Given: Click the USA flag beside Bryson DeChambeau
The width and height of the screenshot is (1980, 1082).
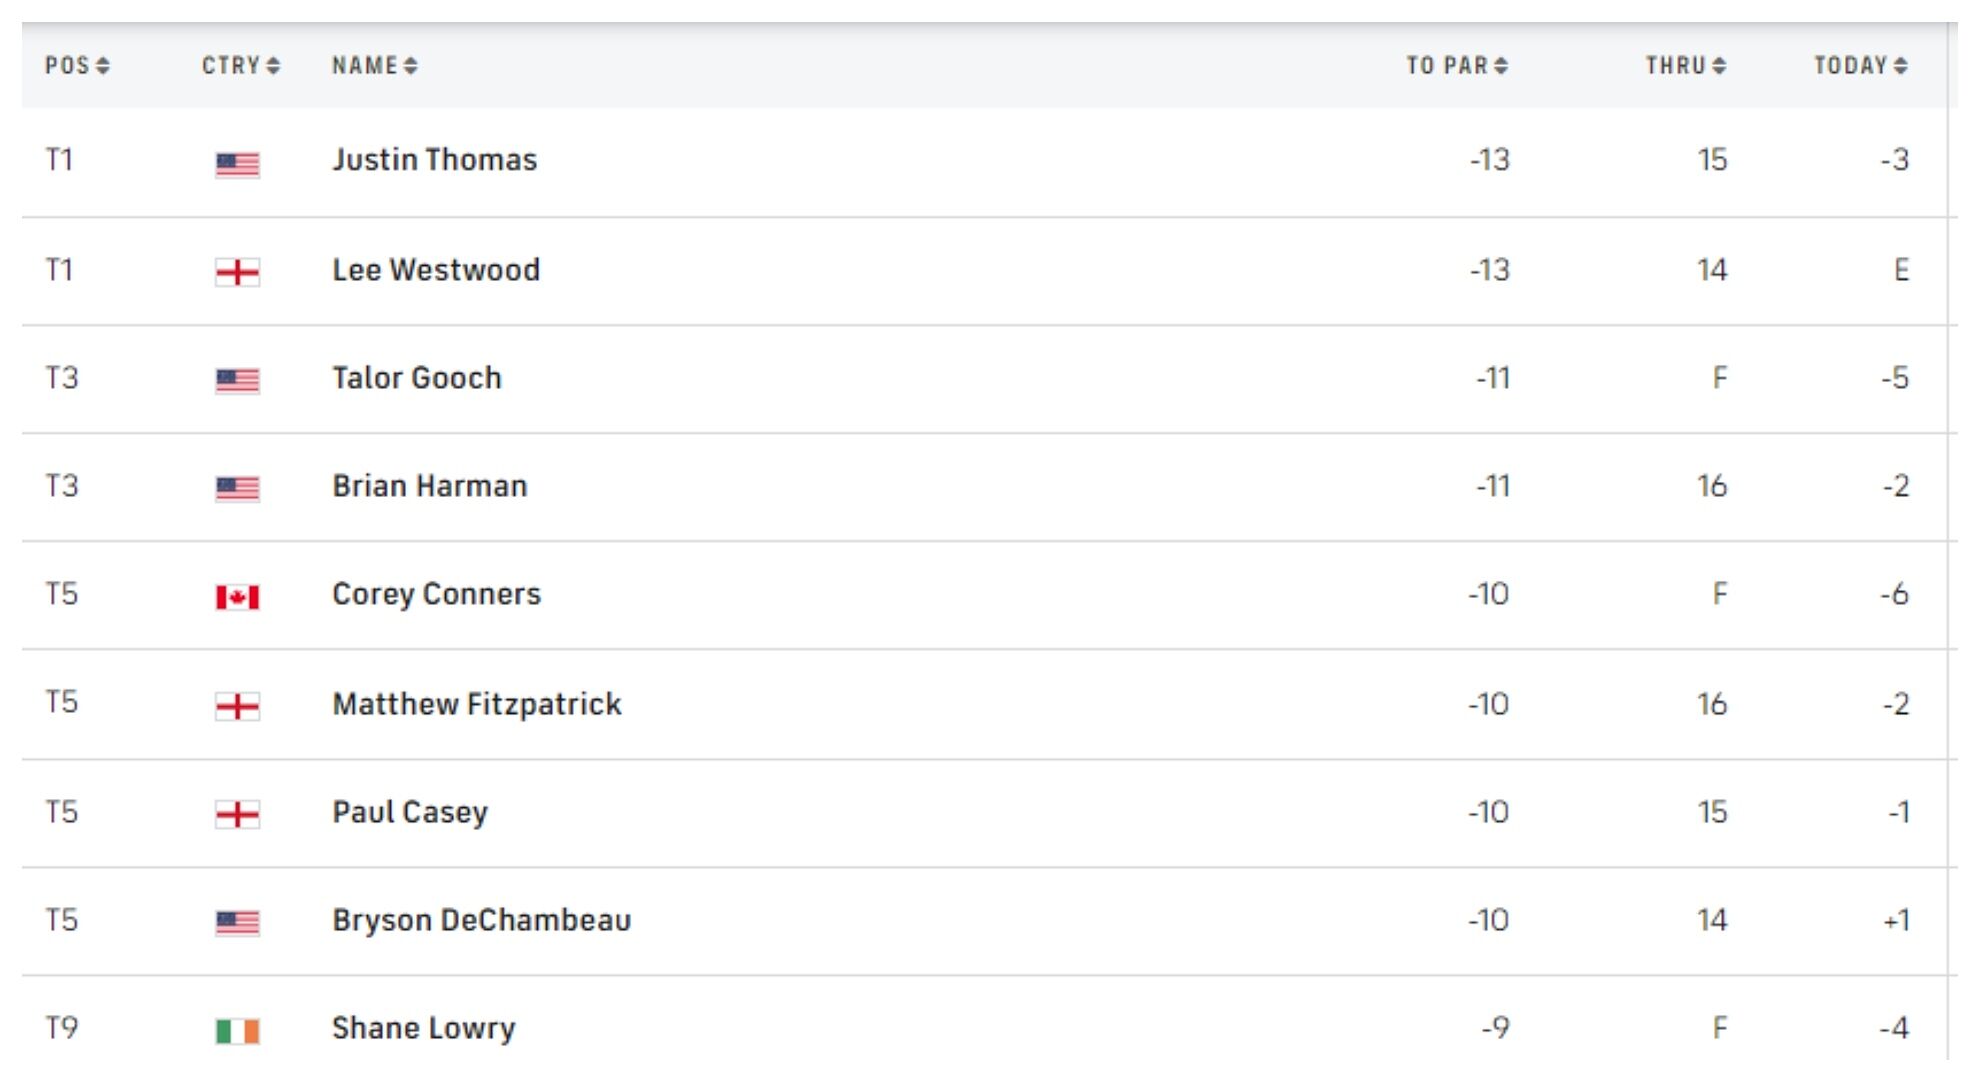Looking at the screenshot, I should [x=237, y=922].
